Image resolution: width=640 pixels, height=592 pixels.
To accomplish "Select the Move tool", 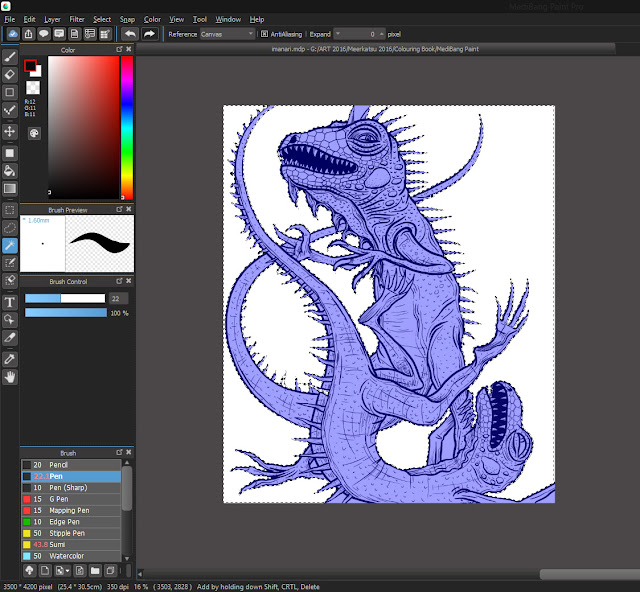I will [x=10, y=131].
